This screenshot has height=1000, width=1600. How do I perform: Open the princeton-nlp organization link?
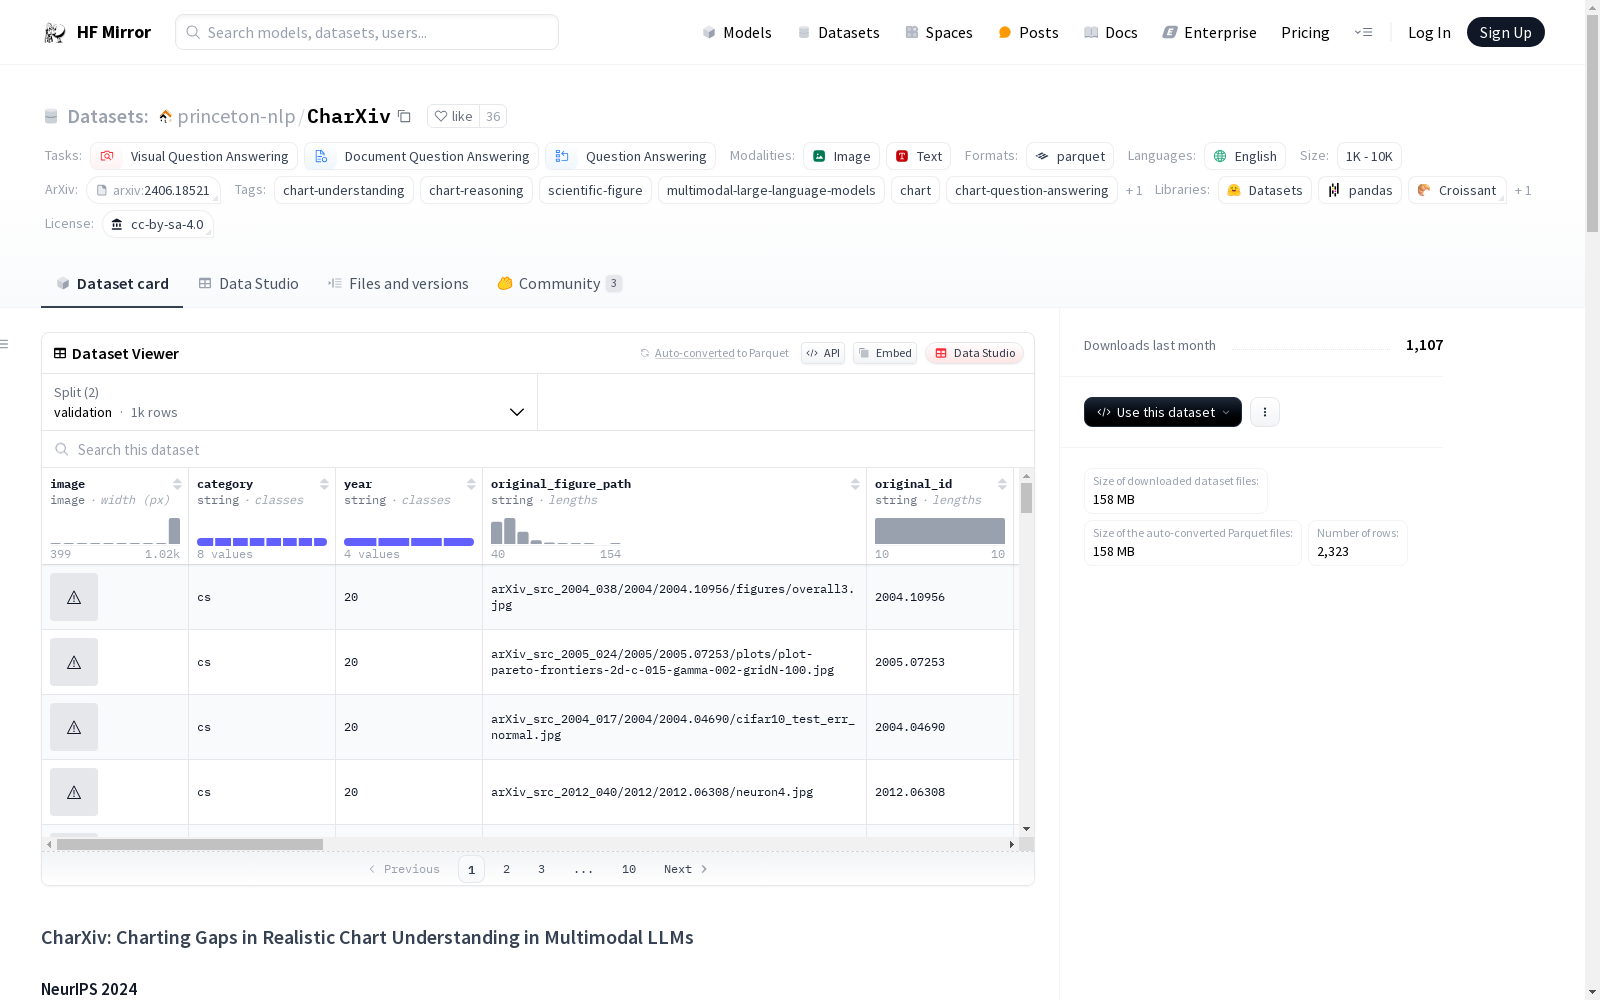click(236, 116)
